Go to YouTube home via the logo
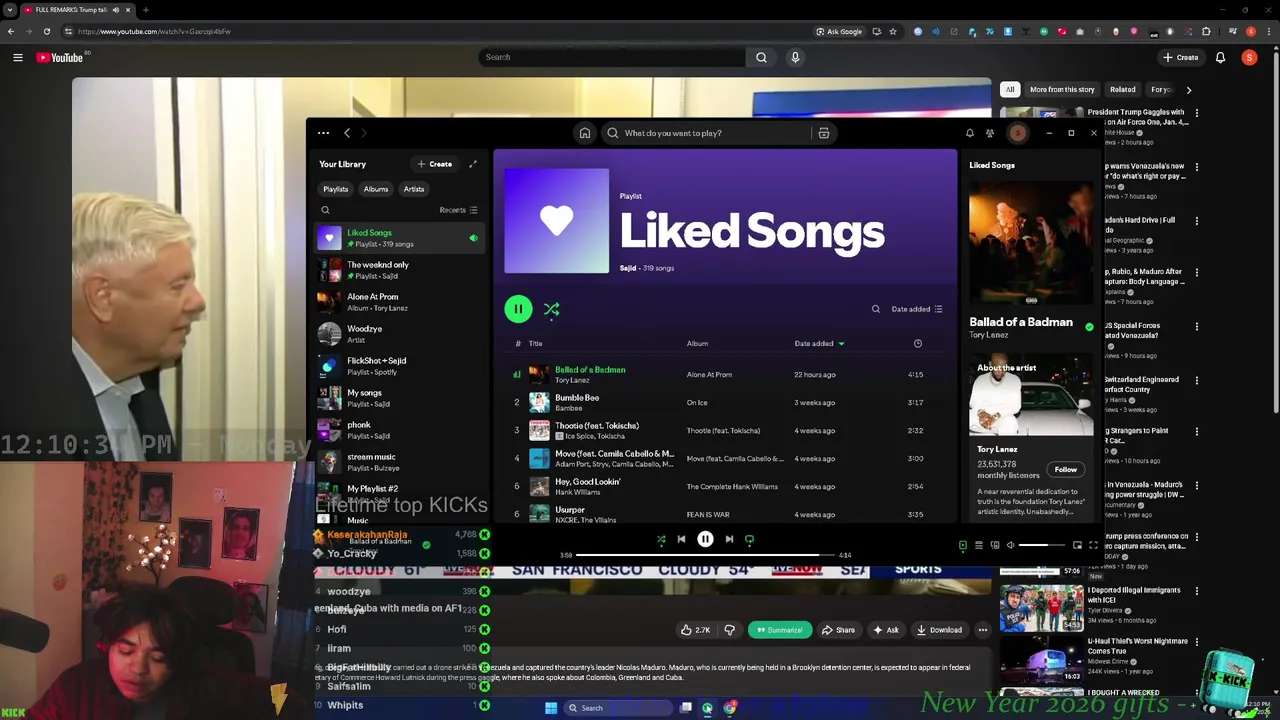 pos(61,57)
